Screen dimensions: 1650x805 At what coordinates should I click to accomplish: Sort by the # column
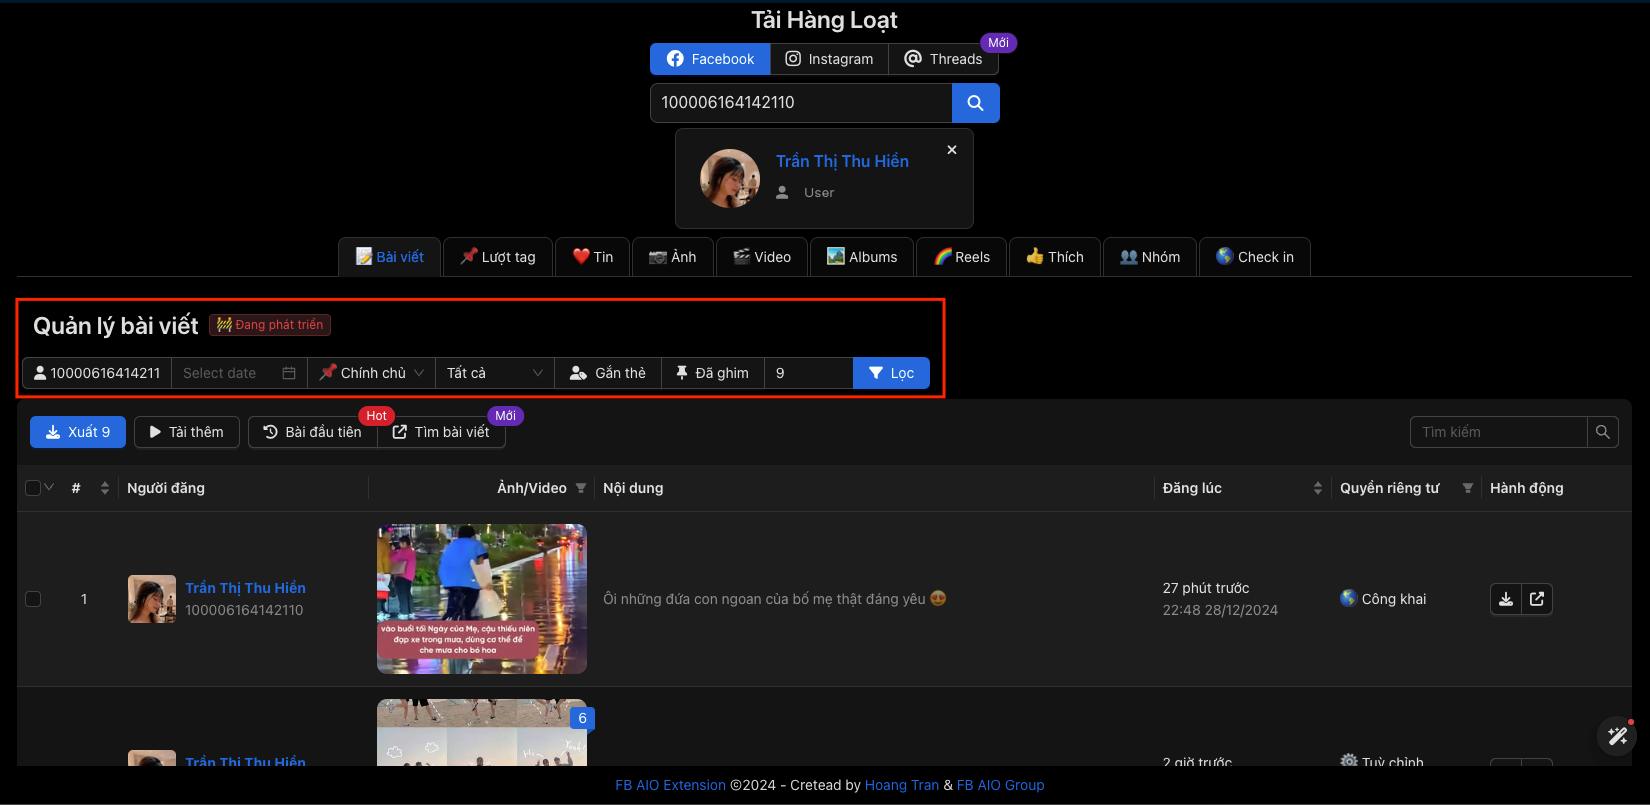tap(105, 488)
